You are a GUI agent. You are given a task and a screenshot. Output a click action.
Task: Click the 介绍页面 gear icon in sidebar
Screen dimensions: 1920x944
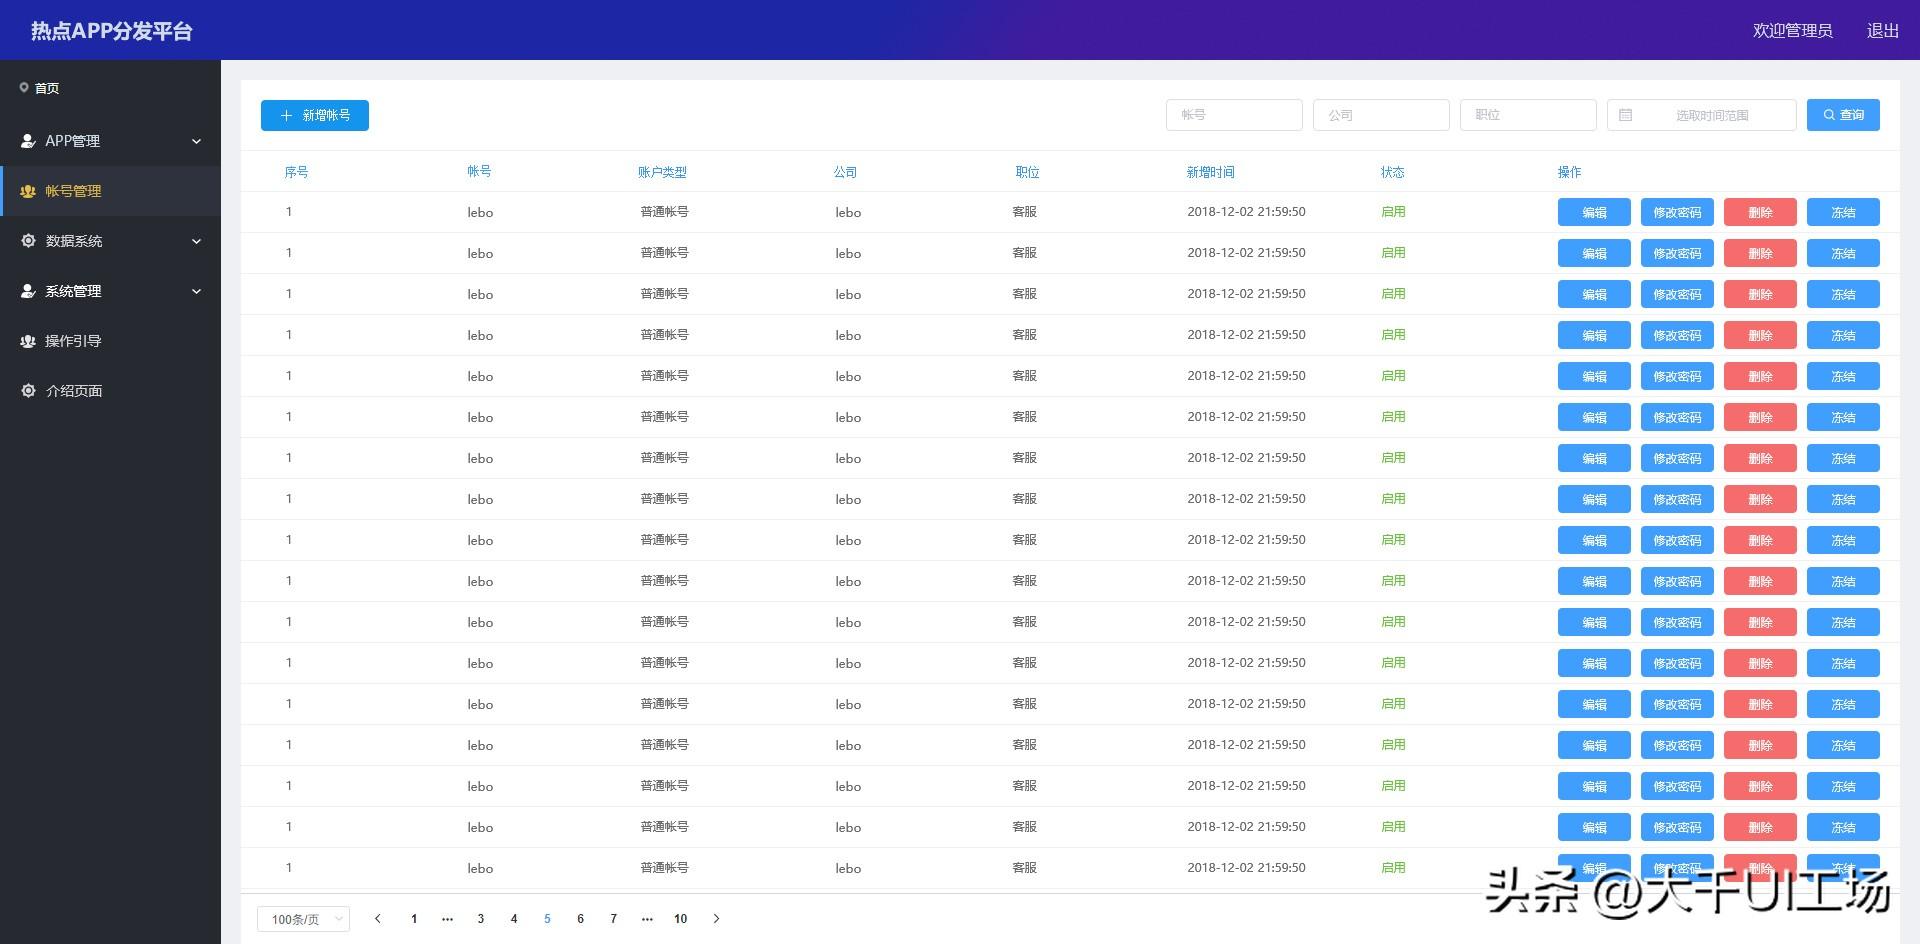[28, 391]
